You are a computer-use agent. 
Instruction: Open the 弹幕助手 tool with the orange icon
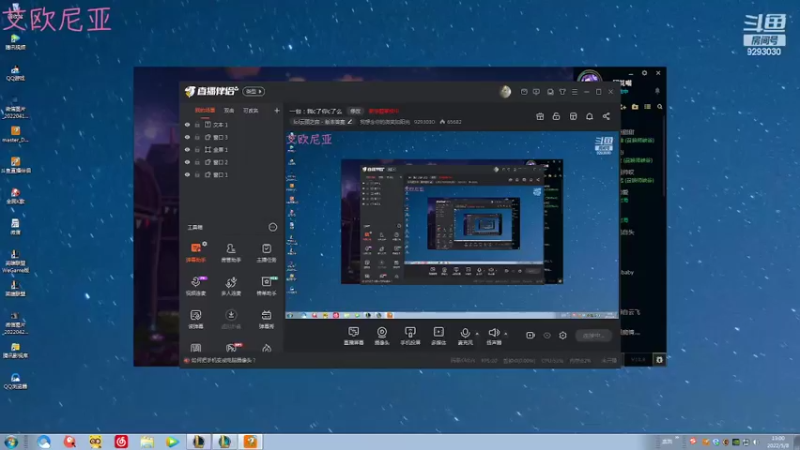click(196, 253)
